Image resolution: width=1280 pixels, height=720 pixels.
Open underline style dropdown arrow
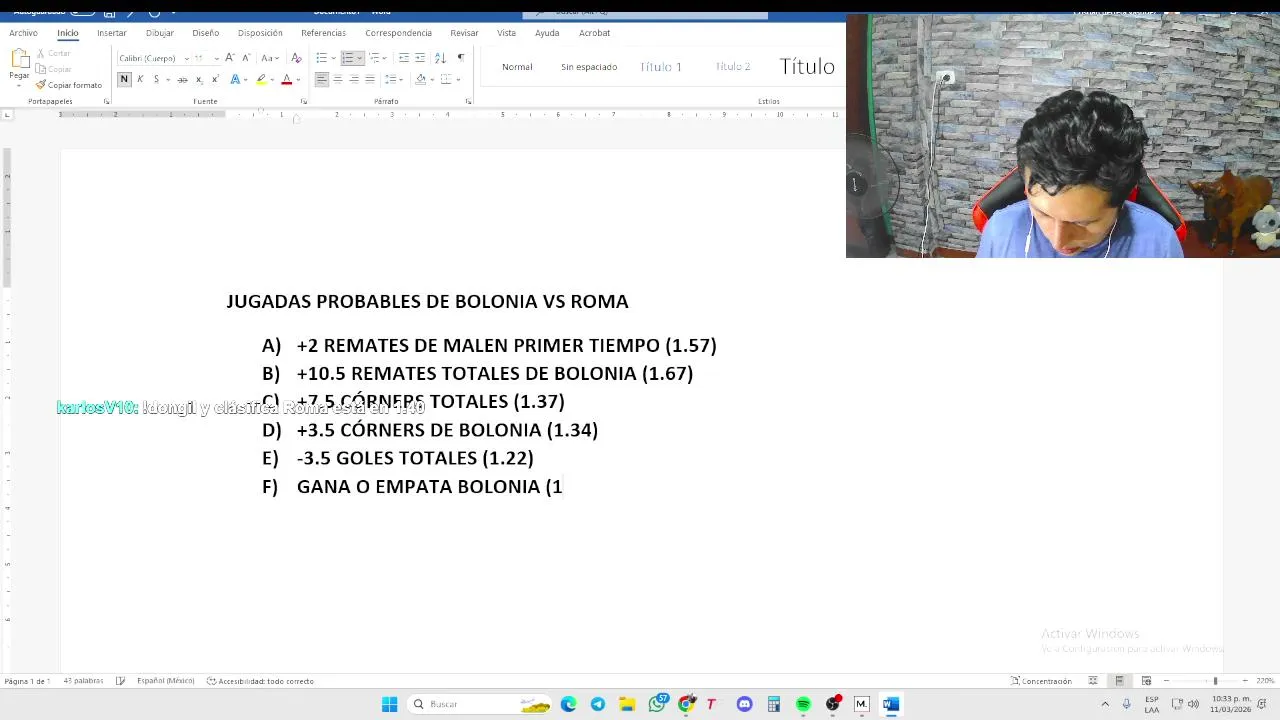click(167, 79)
